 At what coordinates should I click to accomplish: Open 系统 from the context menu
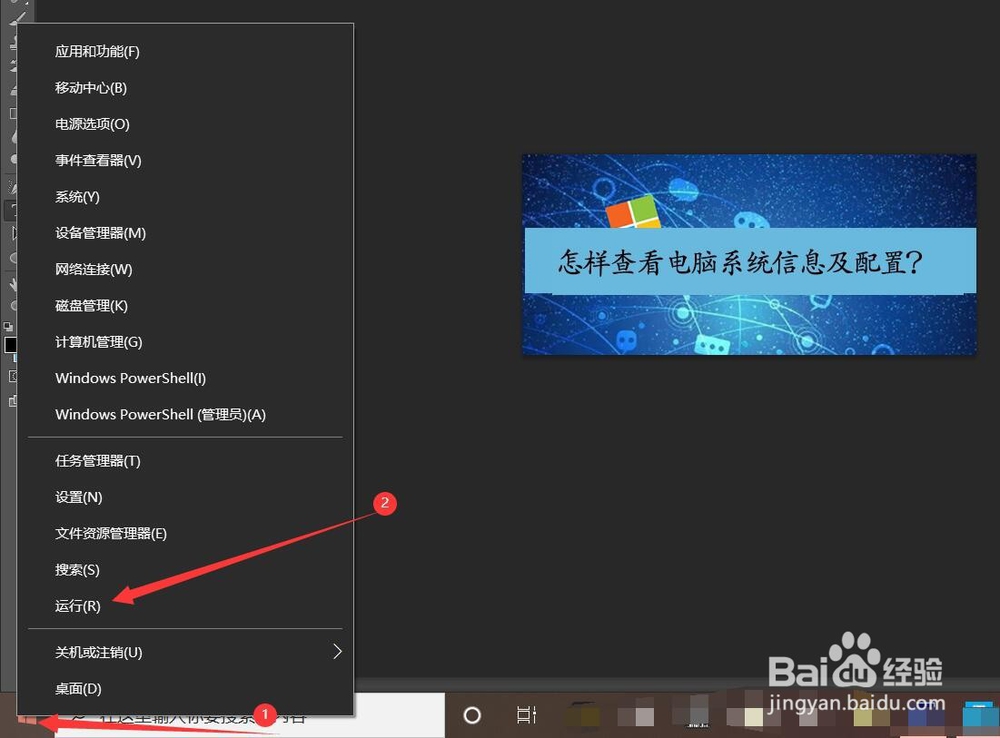[x=75, y=196]
